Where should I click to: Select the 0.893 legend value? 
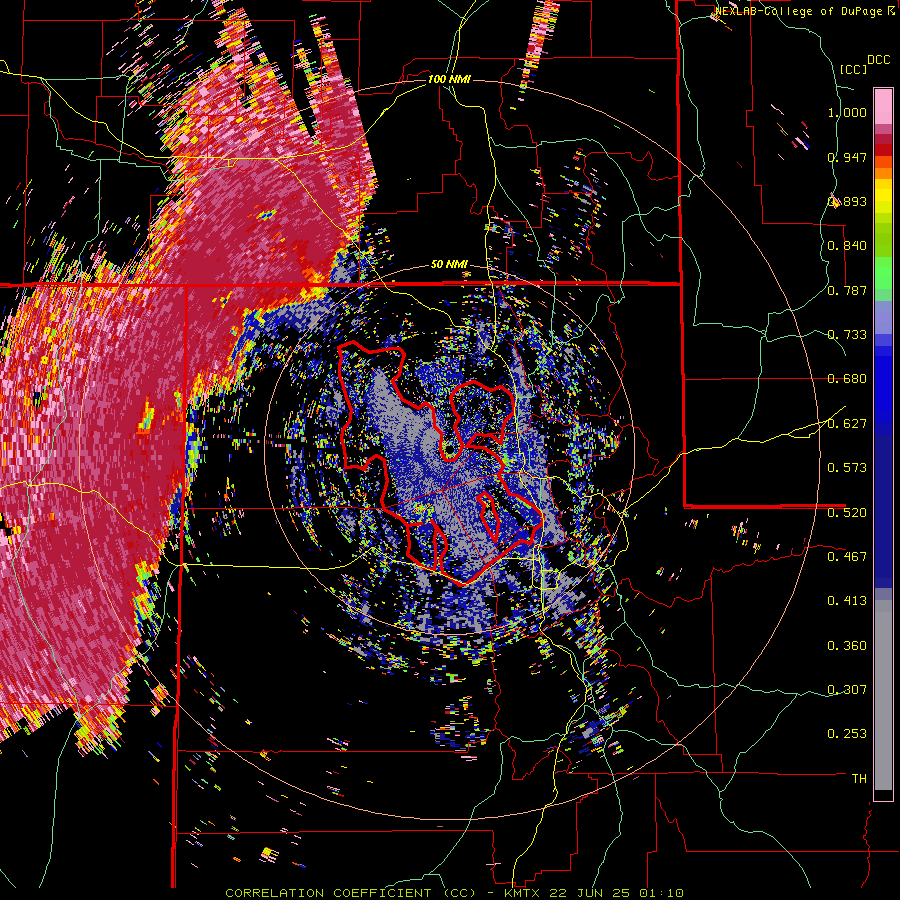point(847,201)
